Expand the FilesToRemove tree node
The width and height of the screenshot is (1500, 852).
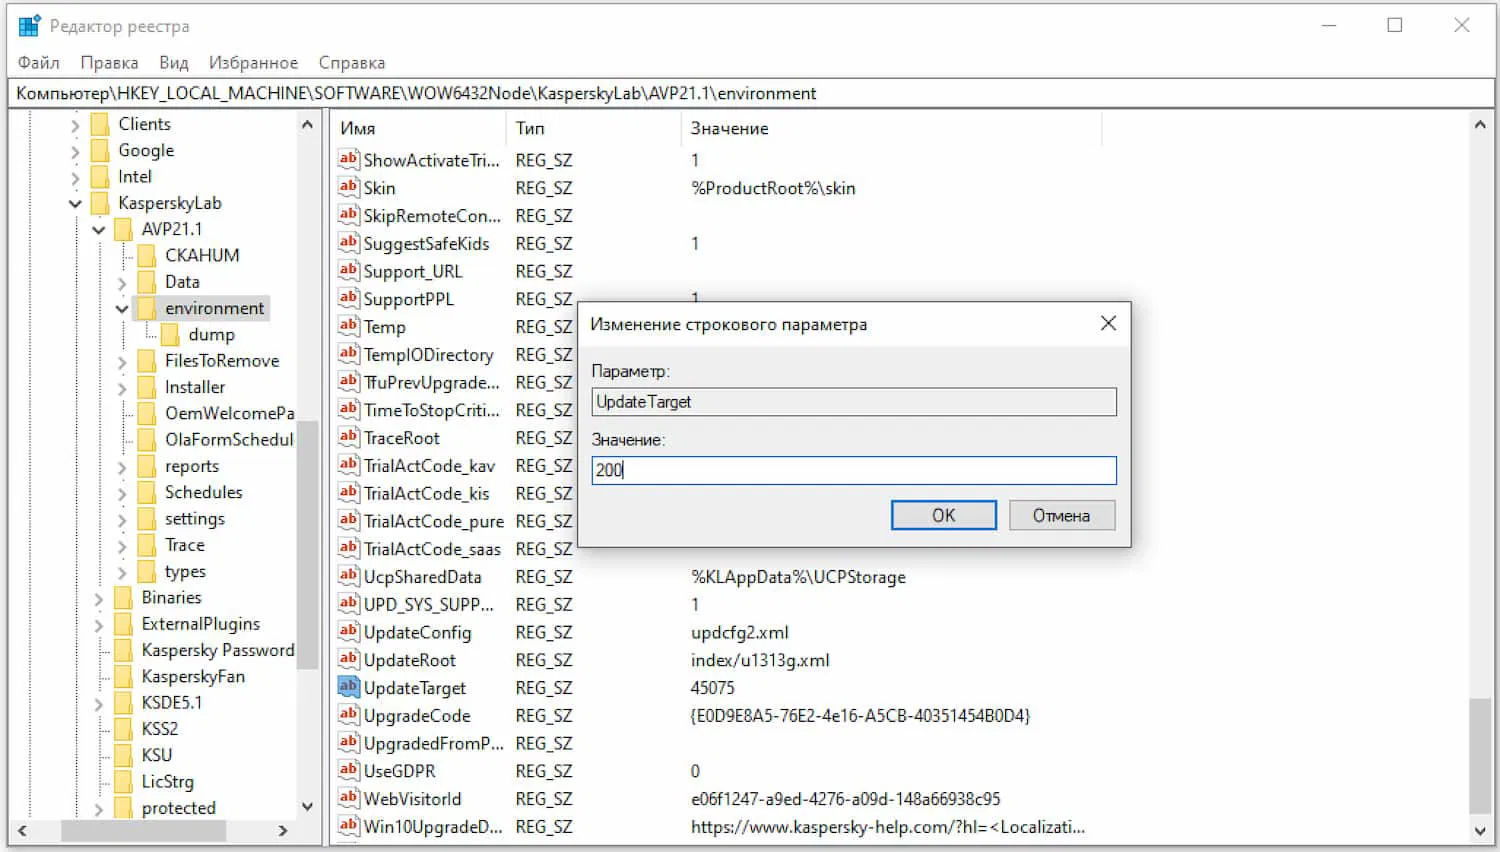click(122, 361)
